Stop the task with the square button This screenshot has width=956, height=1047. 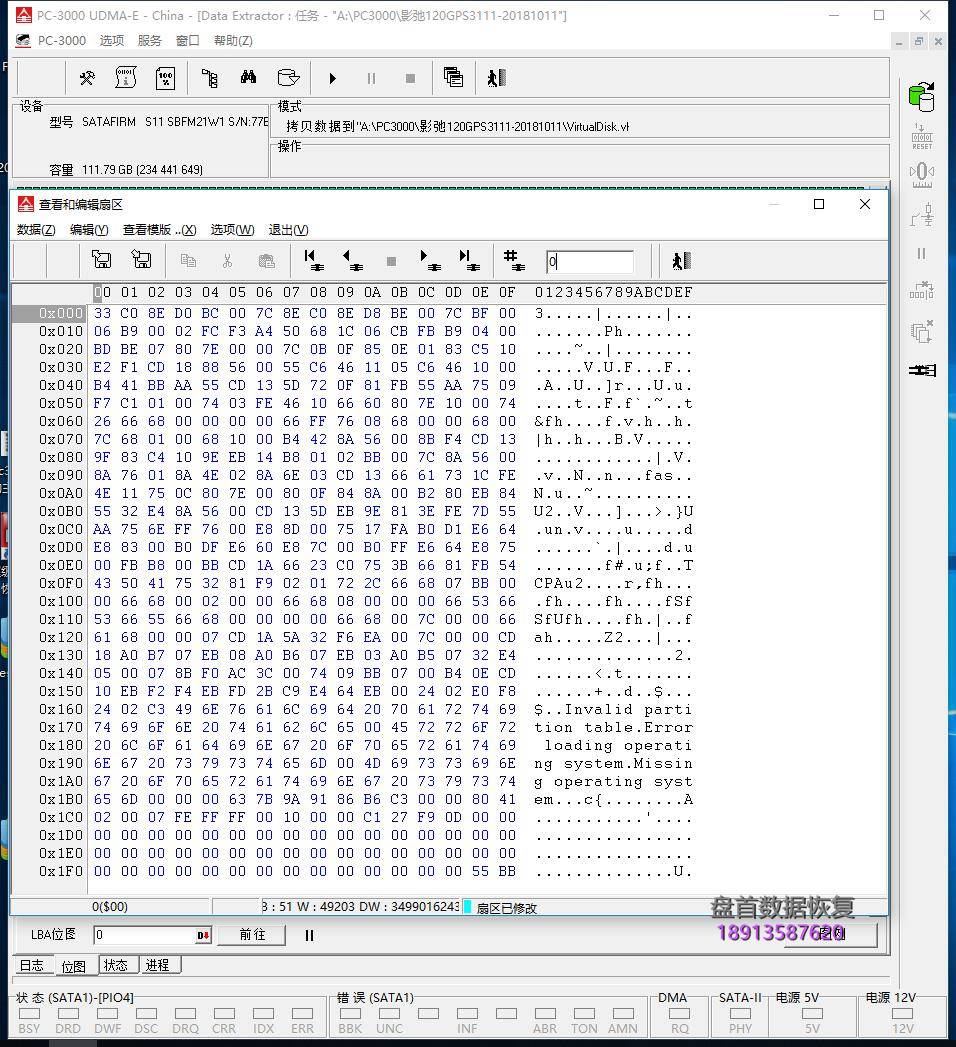click(411, 79)
